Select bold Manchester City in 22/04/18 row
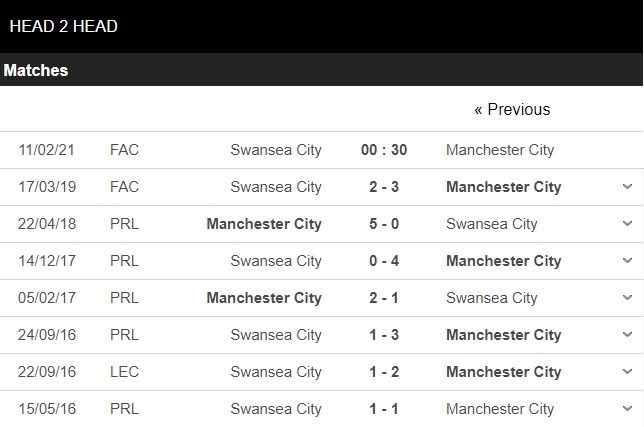Viewport: 644px width, 427px height. (x=264, y=224)
